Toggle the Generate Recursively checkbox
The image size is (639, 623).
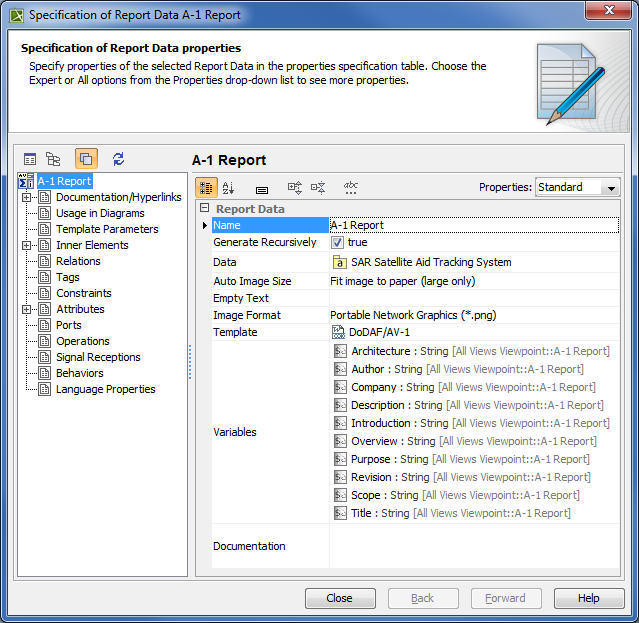pyautogui.click(x=337, y=242)
